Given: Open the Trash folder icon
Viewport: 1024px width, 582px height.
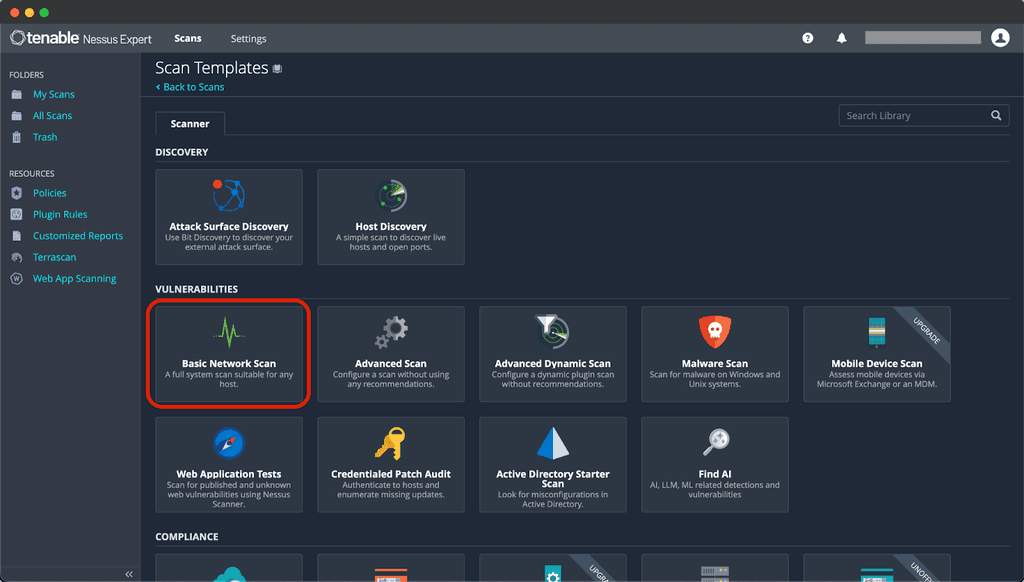Looking at the screenshot, I should (17, 136).
